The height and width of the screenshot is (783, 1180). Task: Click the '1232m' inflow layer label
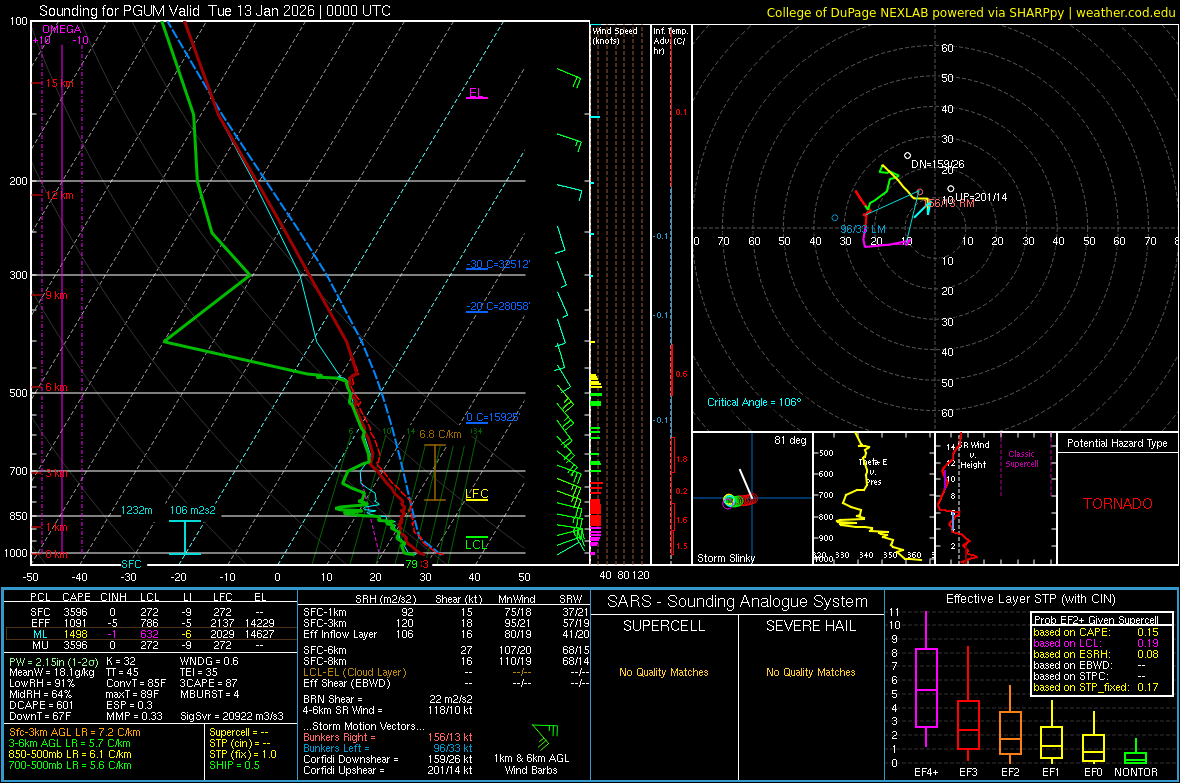point(137,510)
